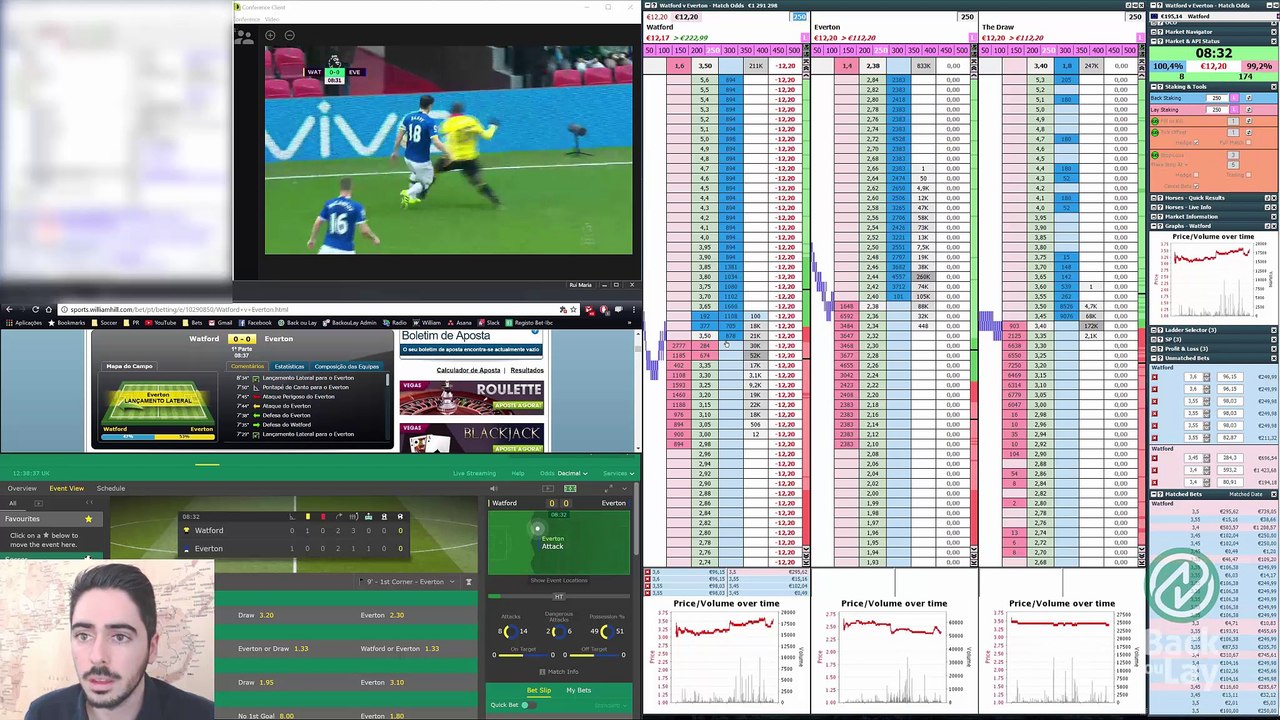Open the Aplicações apps shortcut in bookmarks bar
The height and width of the screenshot is (720, 1280).
click(x=23, y=323)
